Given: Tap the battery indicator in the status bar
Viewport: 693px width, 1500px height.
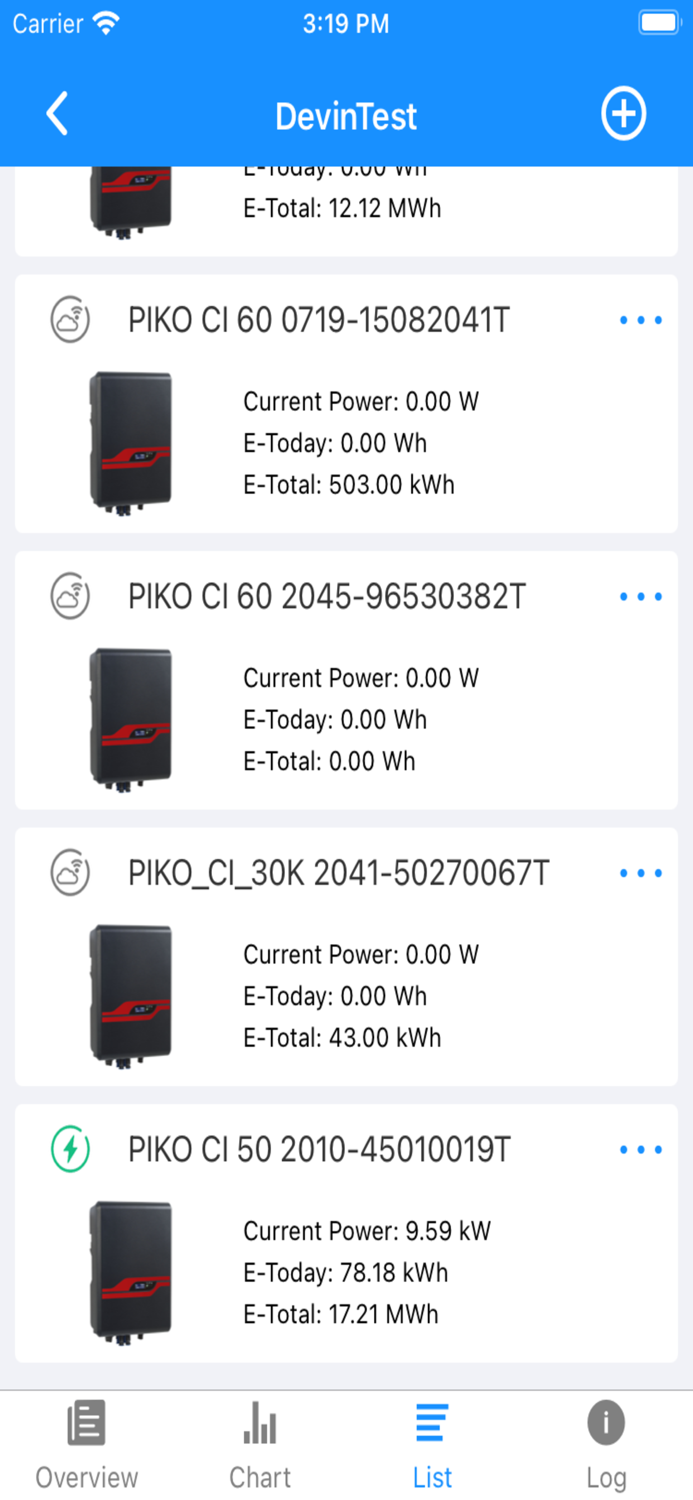Looking at the screenshot, I should coord(657,24).
